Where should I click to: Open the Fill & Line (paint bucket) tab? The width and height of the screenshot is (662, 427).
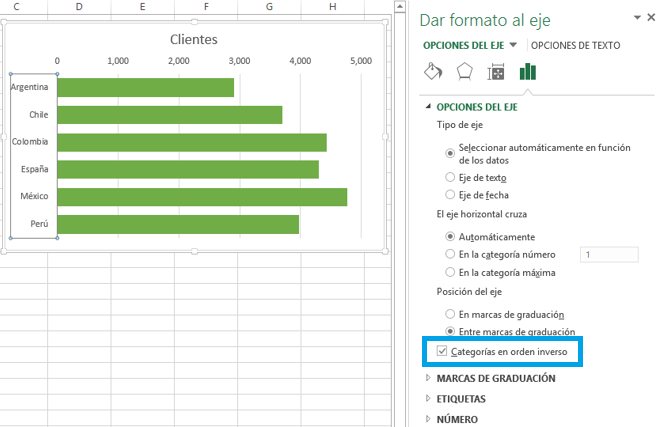click(433, 72)
